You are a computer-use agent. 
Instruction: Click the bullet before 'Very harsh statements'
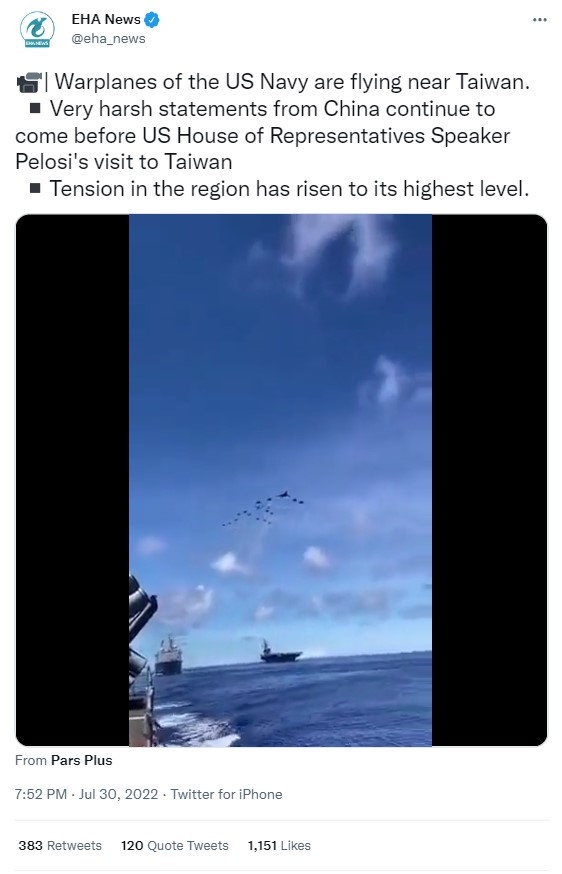35,108
